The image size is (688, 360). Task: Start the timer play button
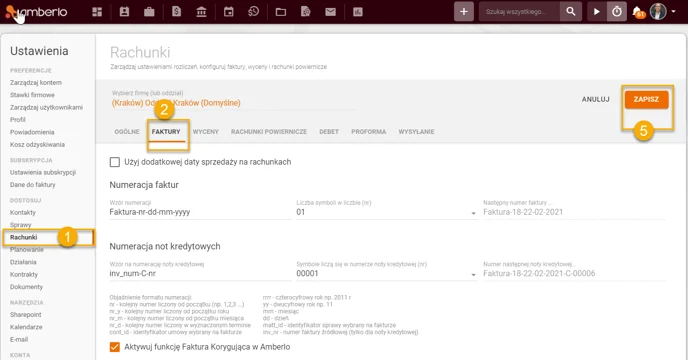(597, 12)
